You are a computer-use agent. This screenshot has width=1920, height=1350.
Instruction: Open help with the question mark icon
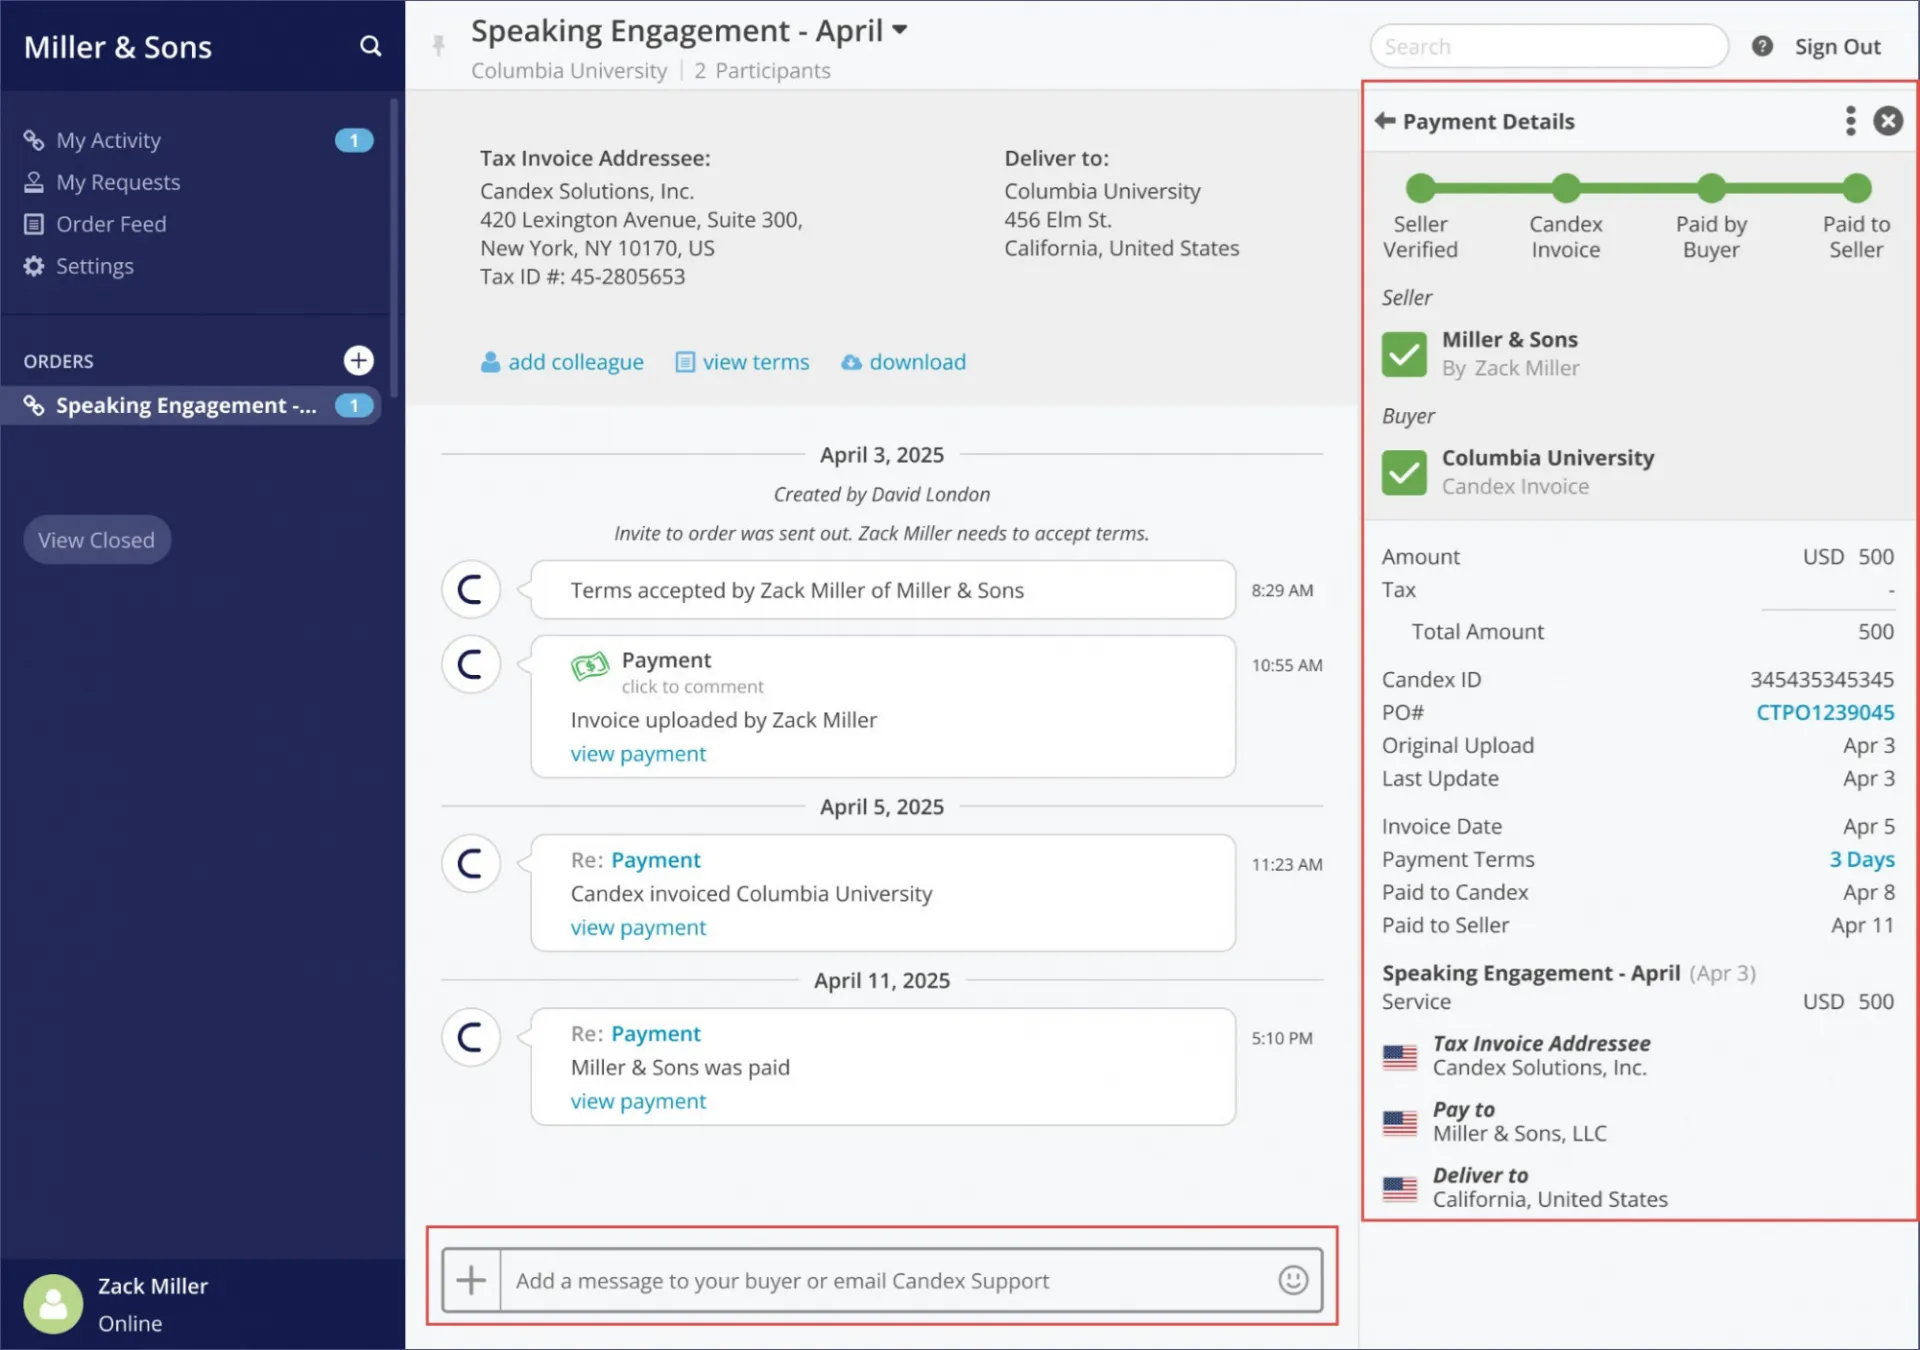point(1762,46)
